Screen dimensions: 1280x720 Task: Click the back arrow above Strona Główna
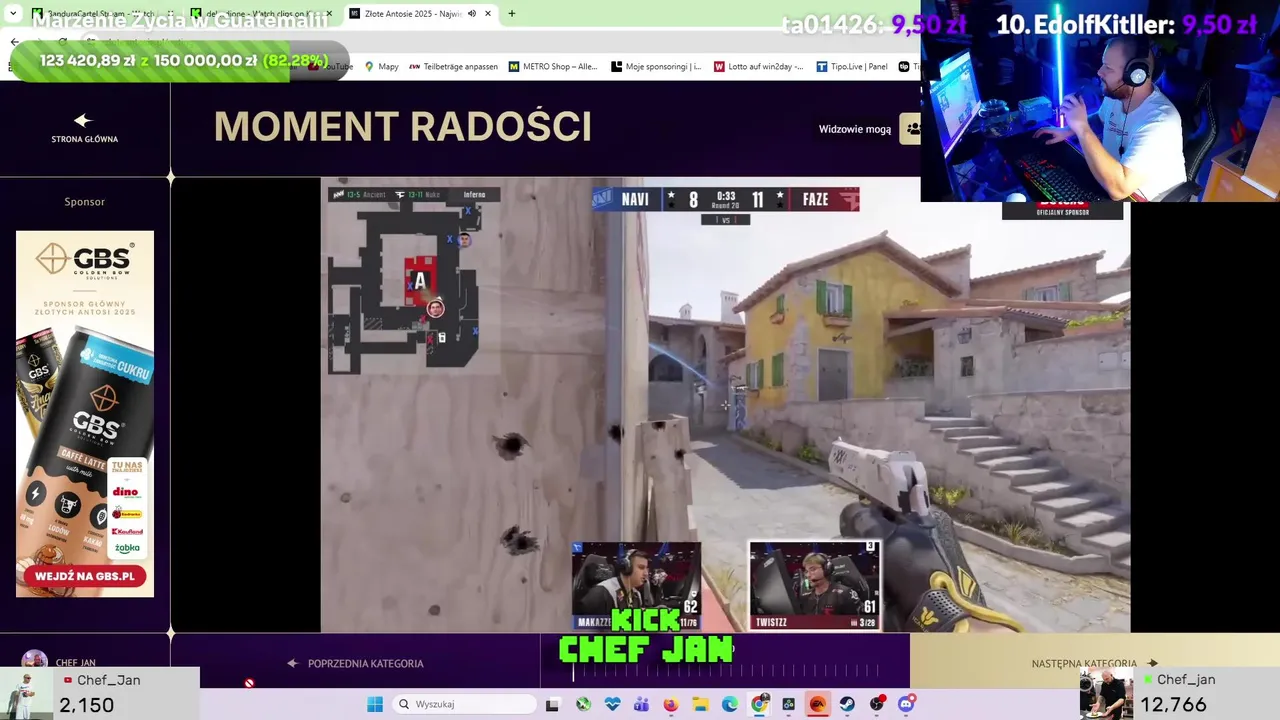tap(83, 121)
